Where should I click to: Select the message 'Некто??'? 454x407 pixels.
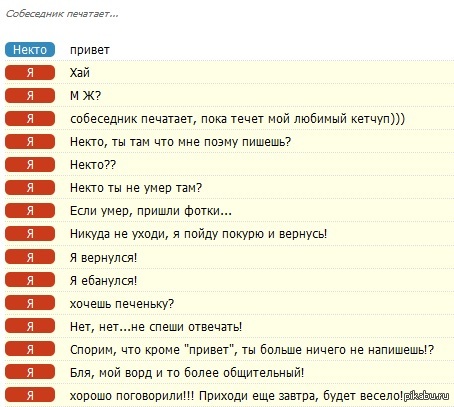tap(93, 165)
